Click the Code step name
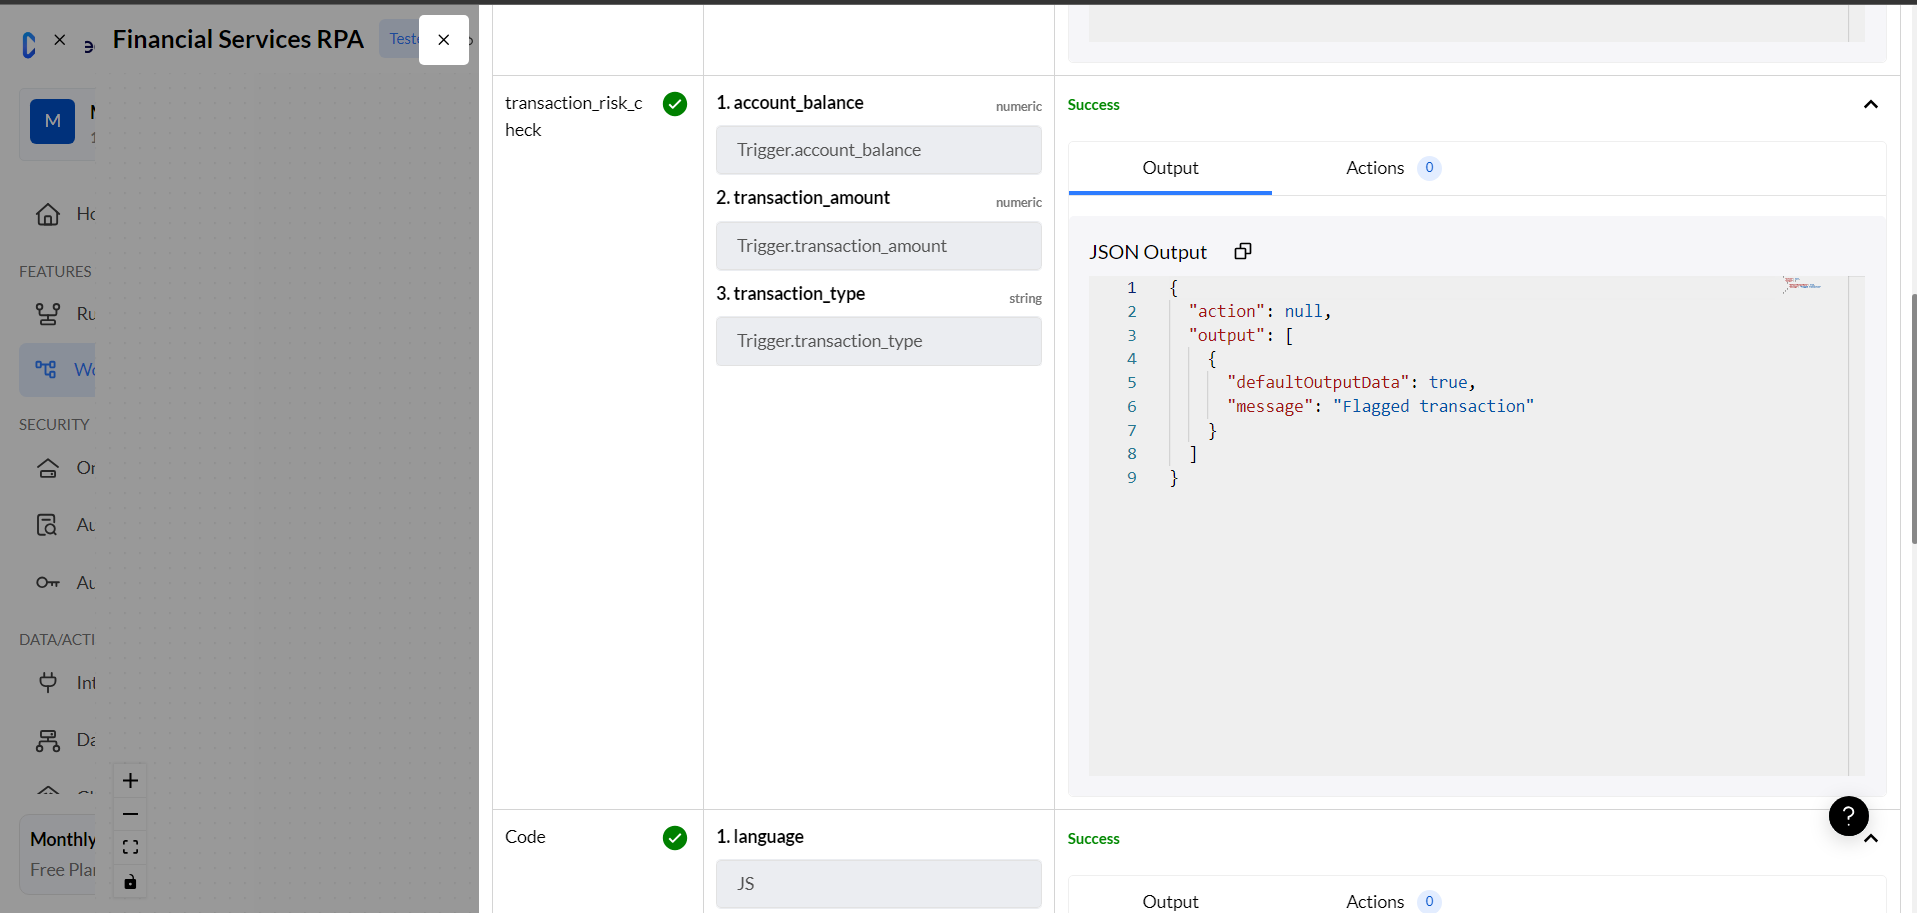The image size is (1917, 913). (x=525, y=837)
